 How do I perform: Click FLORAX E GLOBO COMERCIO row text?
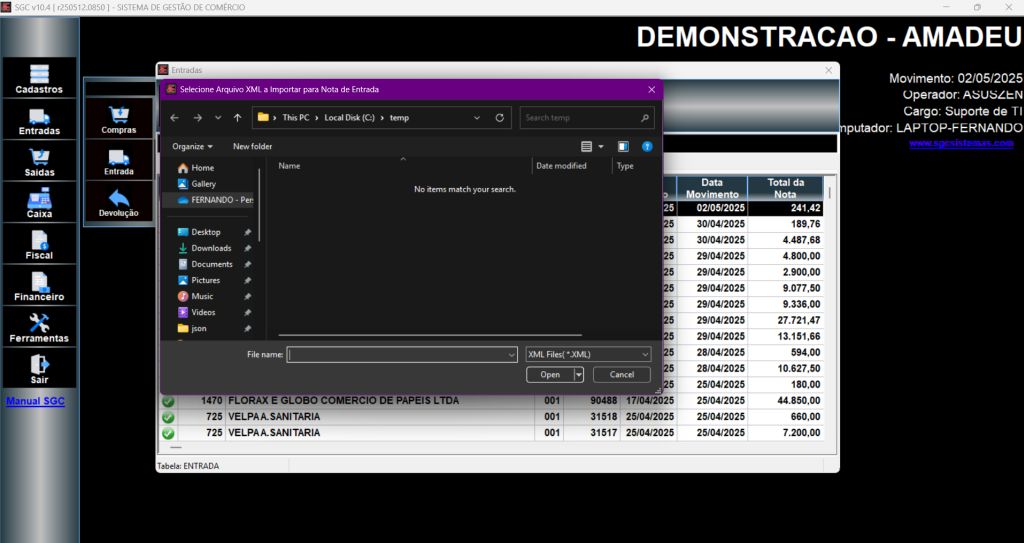344,401
